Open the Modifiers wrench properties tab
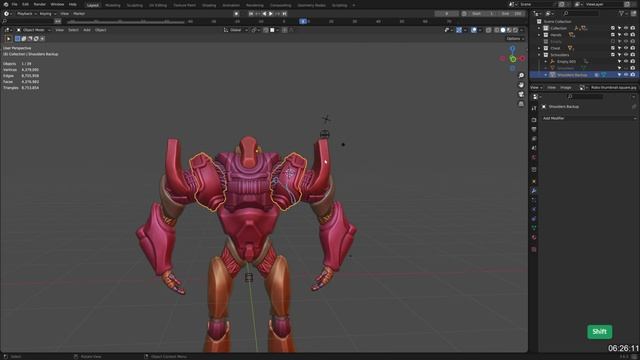640x360 pixels. coord(534,191)
